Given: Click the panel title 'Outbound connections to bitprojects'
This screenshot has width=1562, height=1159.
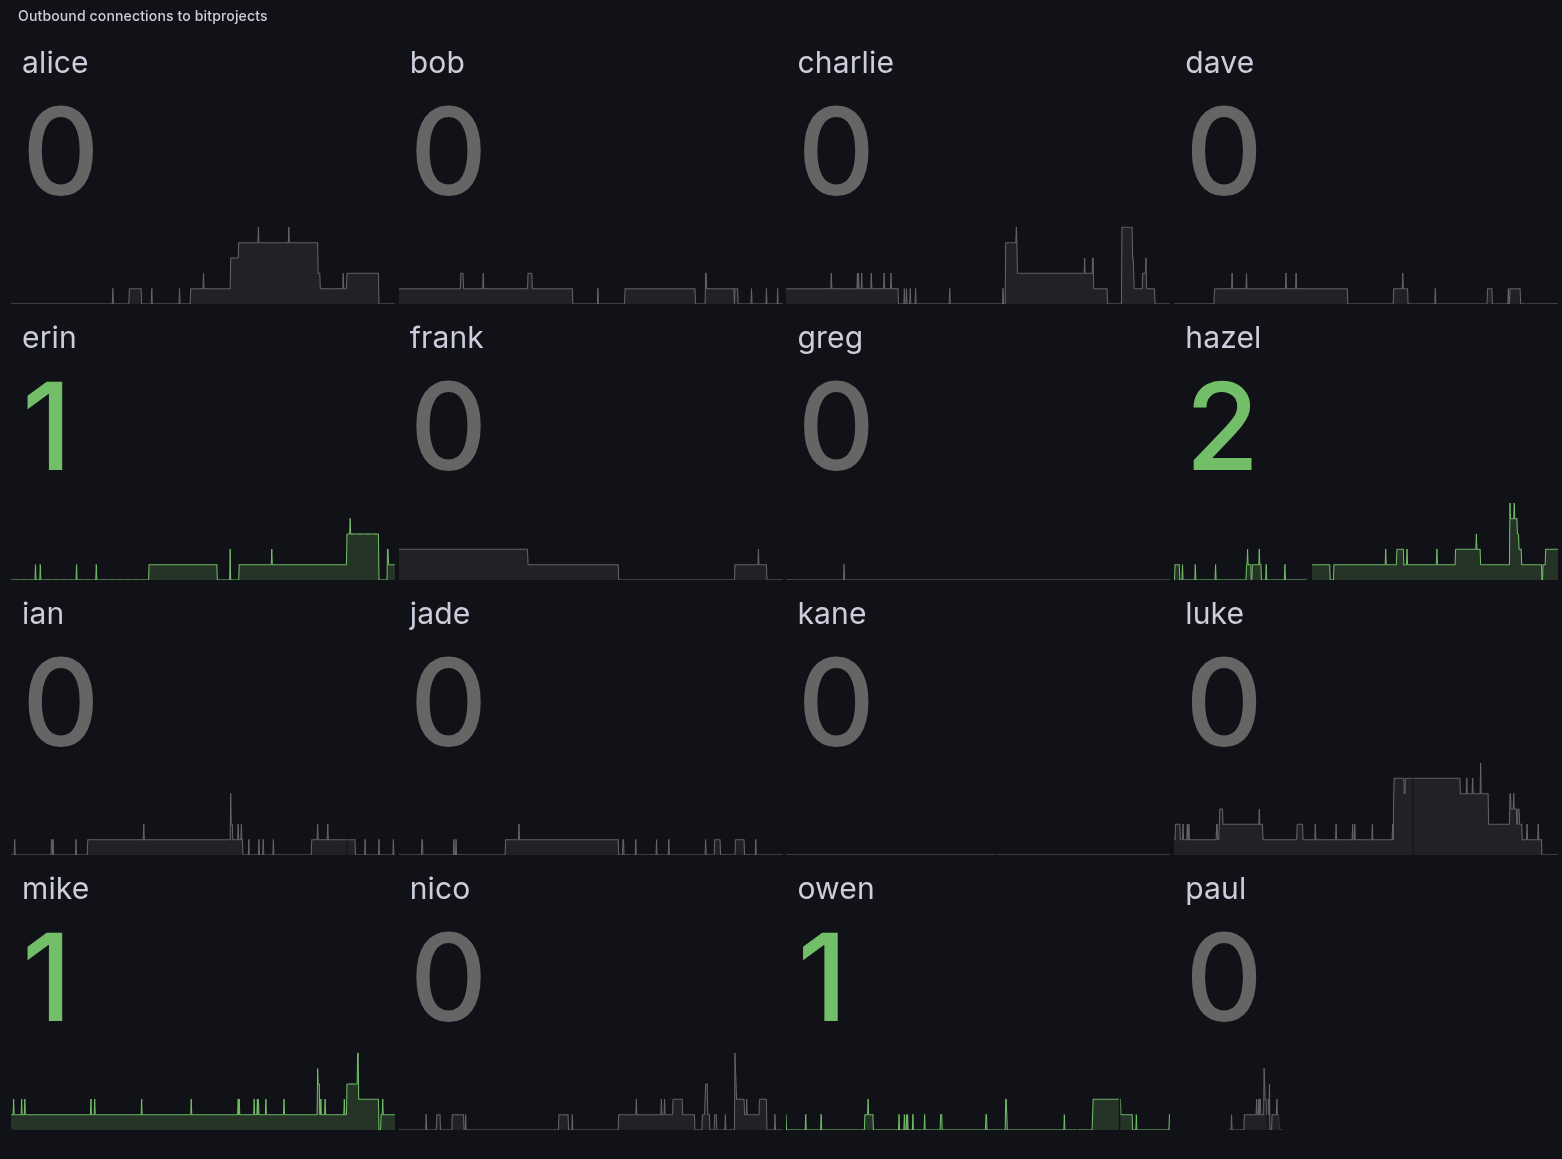Looking at the screenshot, I should click(x=142, y=16).
